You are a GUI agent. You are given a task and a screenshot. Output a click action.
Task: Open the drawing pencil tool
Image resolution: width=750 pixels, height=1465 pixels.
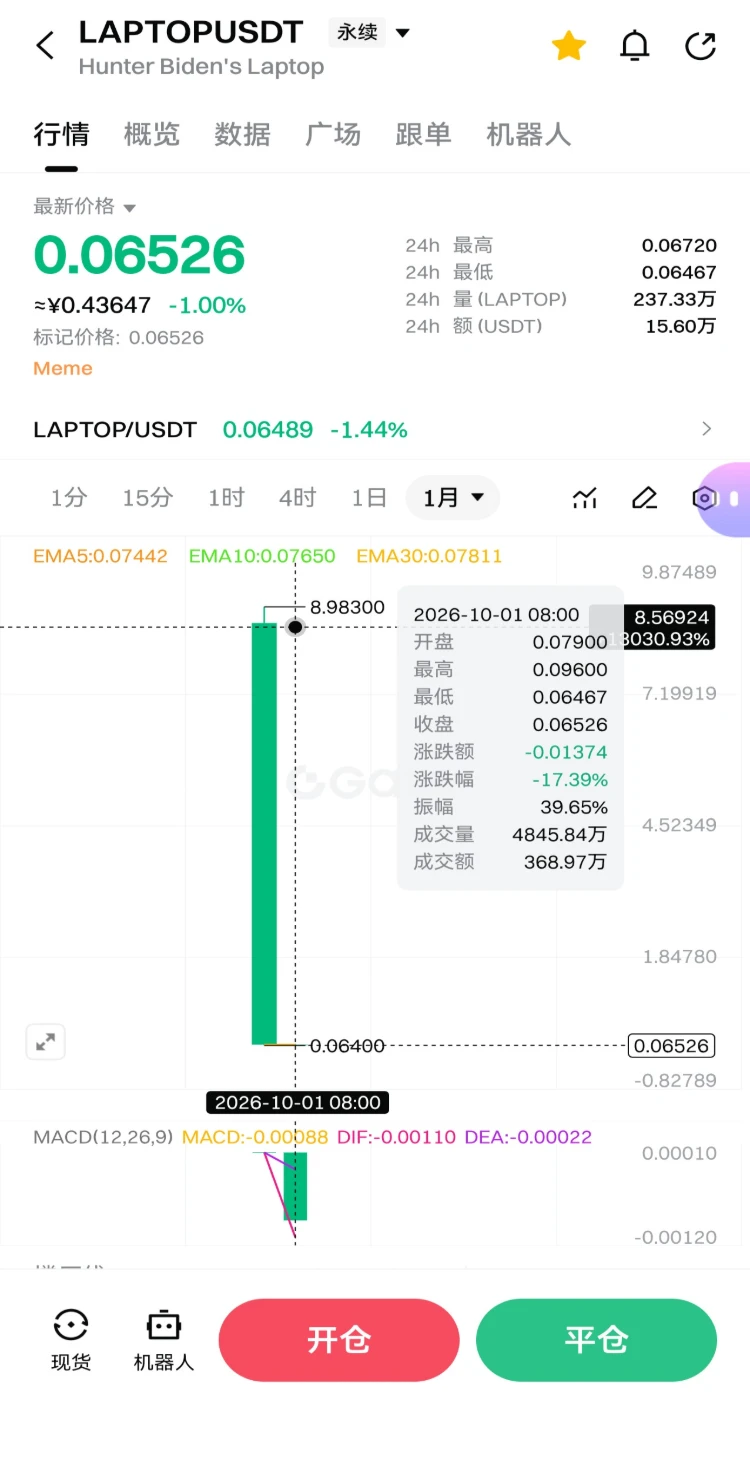(645, 498)
